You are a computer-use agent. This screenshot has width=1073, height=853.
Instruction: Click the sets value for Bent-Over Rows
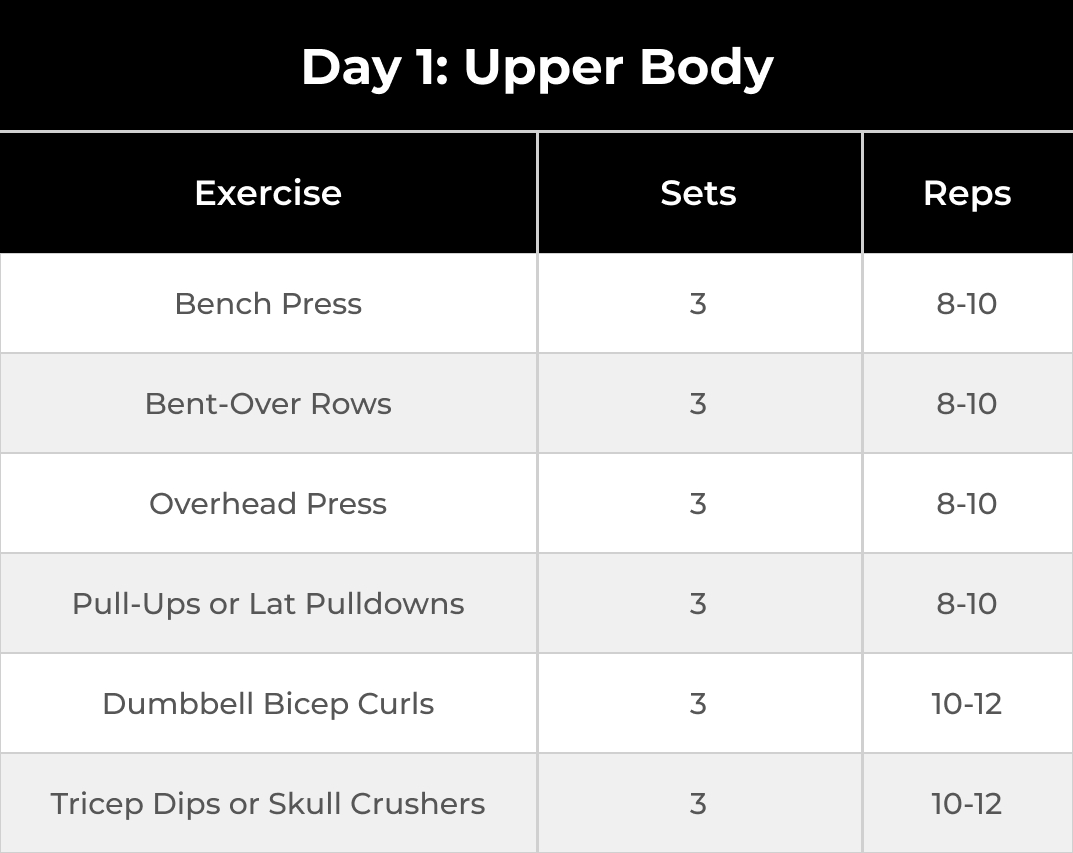pos(698,404)
